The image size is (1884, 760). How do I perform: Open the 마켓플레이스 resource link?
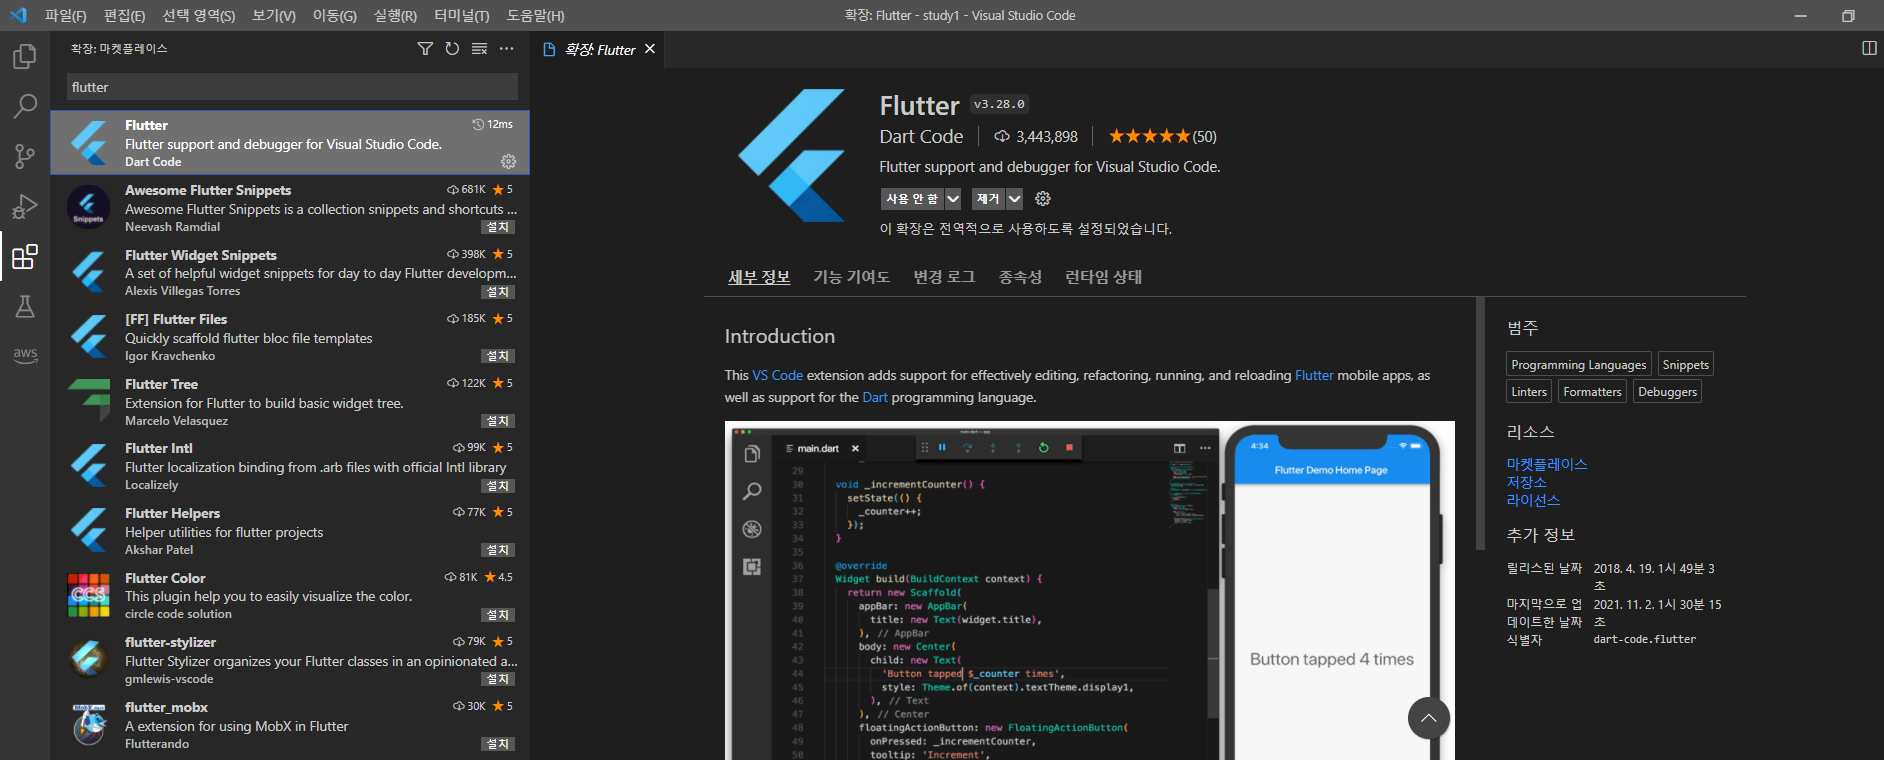click(x=1547, y=464)
